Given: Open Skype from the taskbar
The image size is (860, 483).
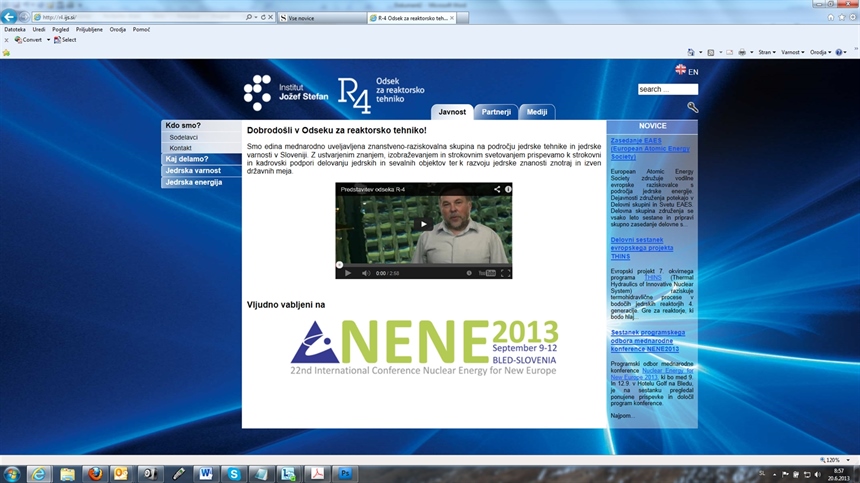Looking at the screenshot, I should click(234, 473).
